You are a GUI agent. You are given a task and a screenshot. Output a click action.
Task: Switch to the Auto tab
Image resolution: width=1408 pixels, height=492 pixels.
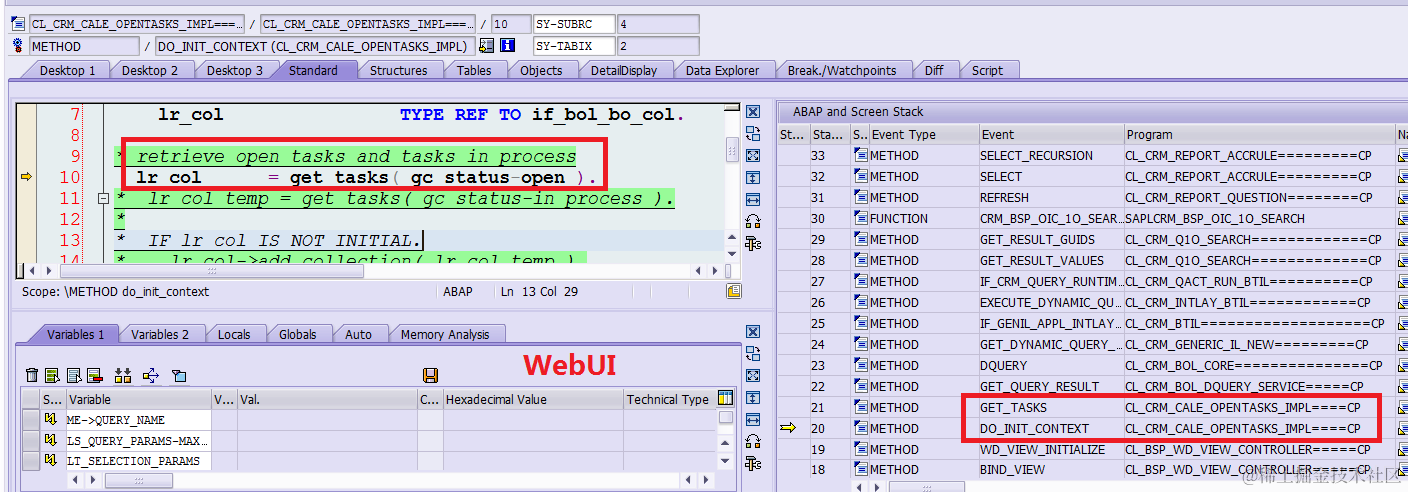(x=358, y=334)
